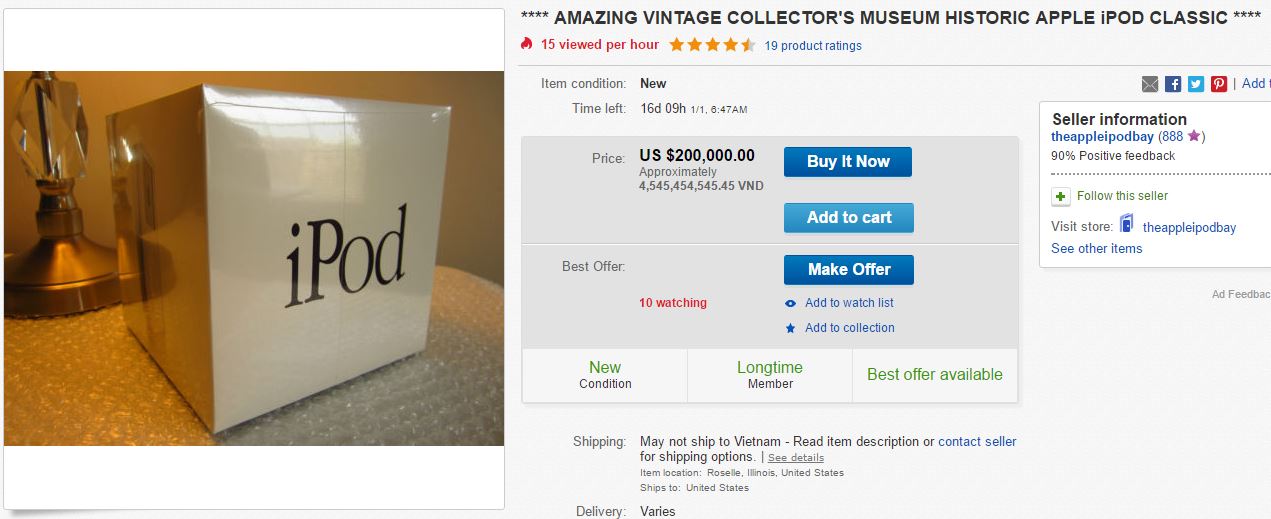Share listing via email envelope icon
The width and height of the screenshot is (1271, 519).
point(1150,84)
